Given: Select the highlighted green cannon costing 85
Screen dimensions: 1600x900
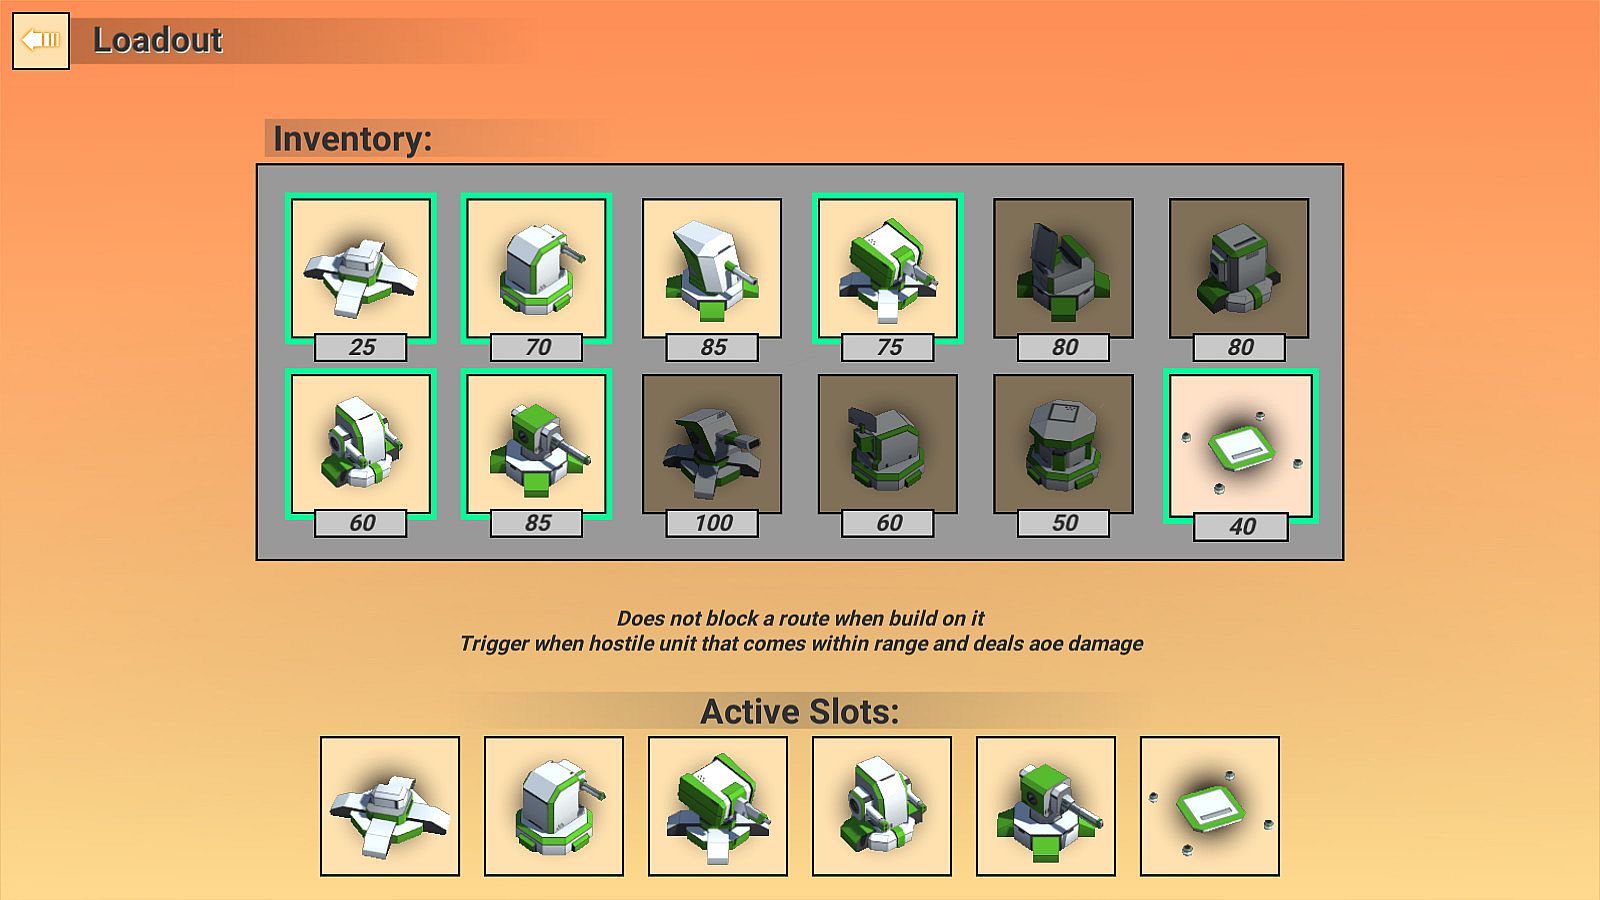Looking at the screenshot, I should click(537, 444).
